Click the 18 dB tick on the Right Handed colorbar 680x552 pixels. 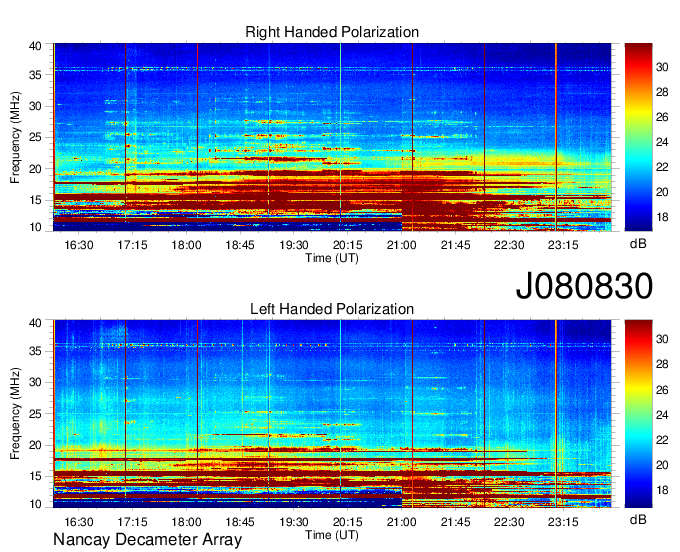(662, 217)
